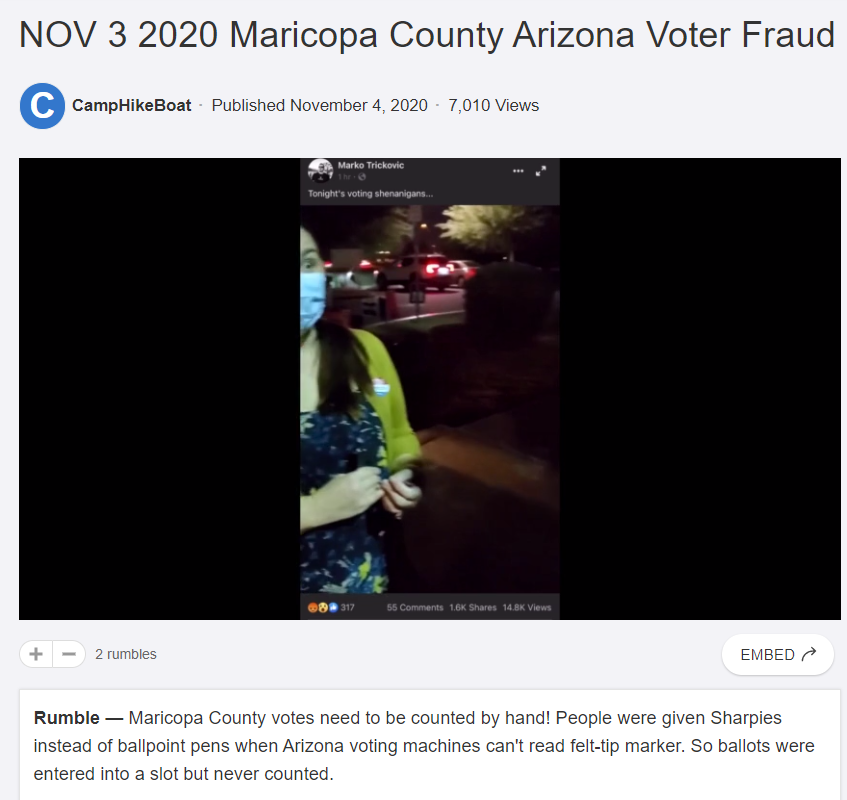Click the Rumble description text box
The image size is (847, 800).
[x=430, y=745]
